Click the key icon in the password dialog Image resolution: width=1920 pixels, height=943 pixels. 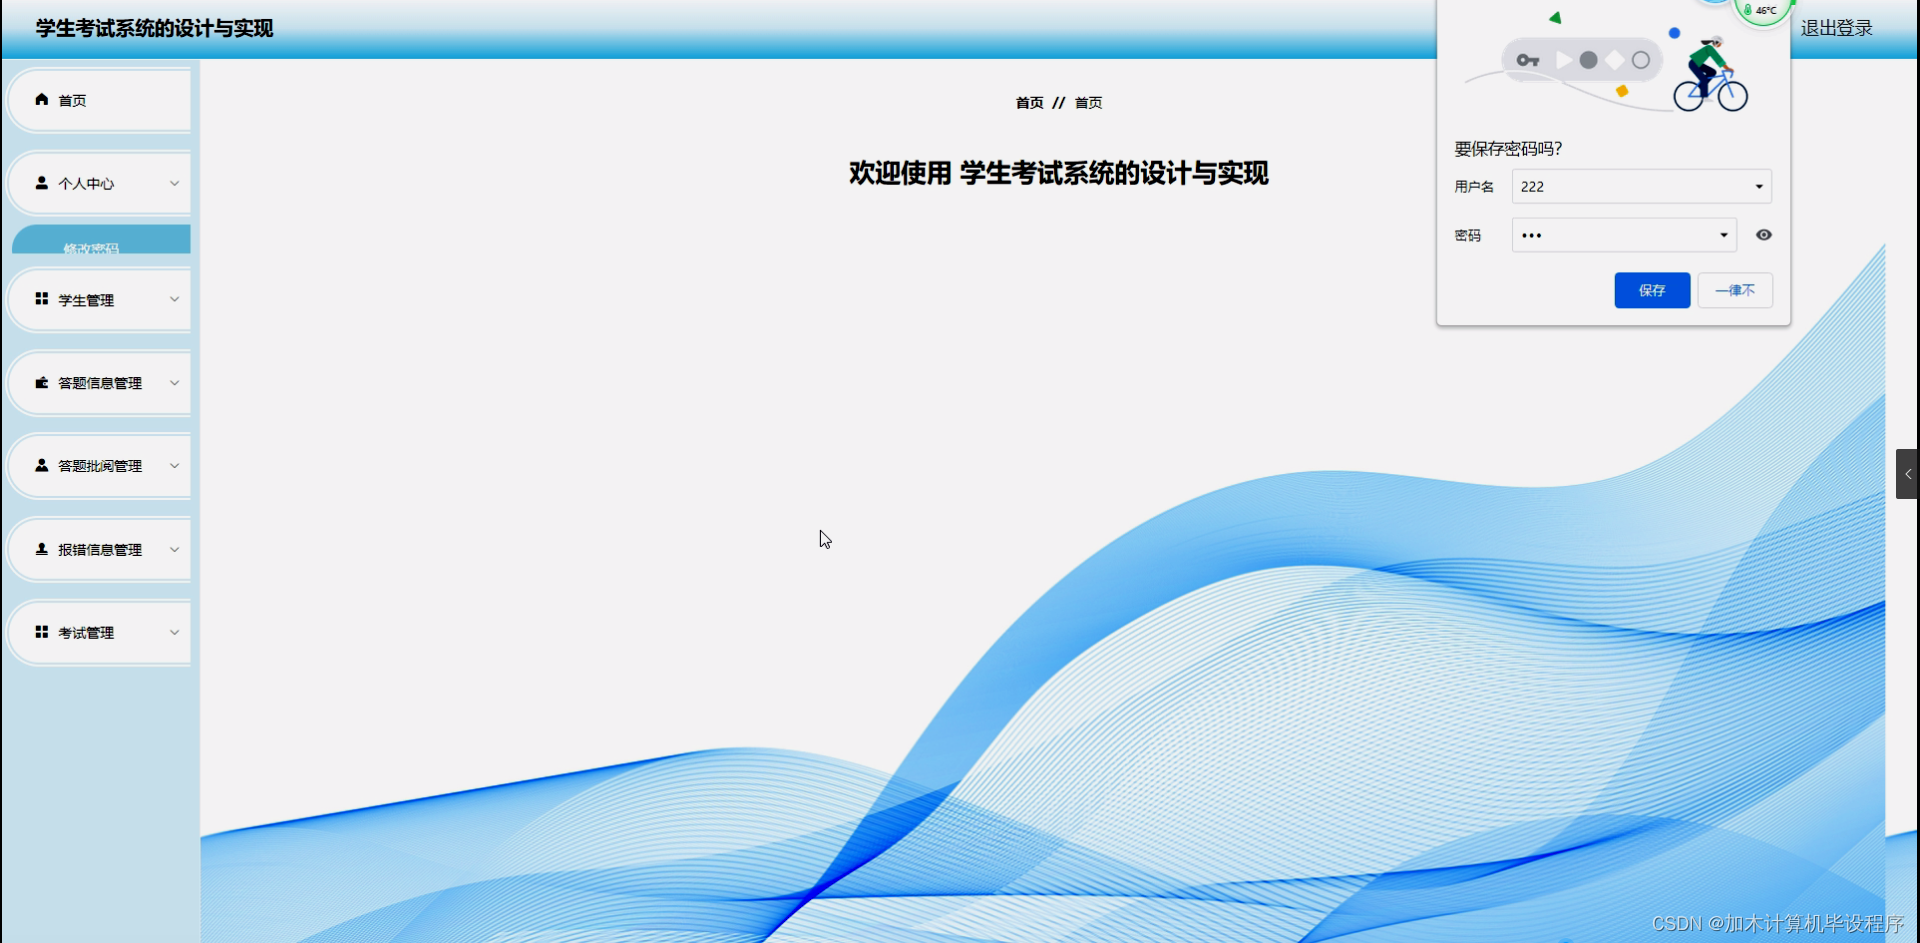(1528, 60)
